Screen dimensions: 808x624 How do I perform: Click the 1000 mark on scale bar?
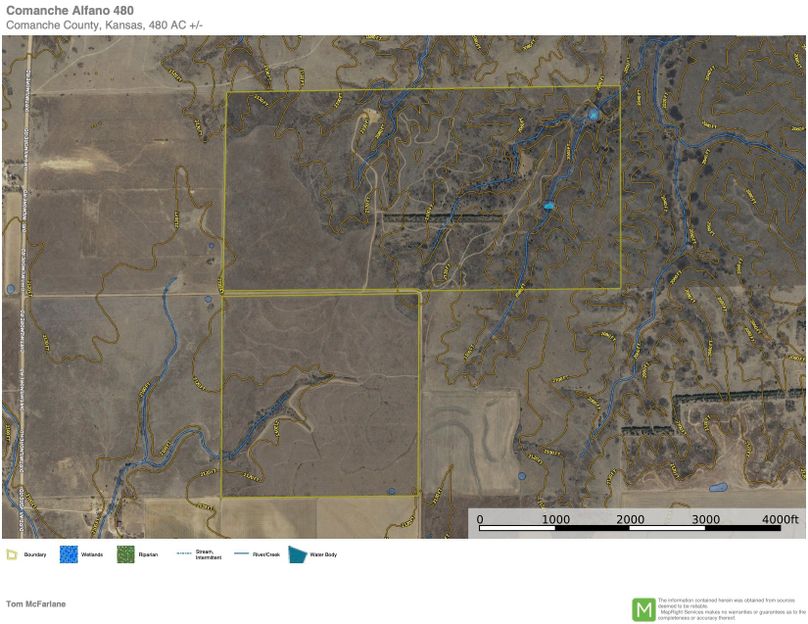556,519
